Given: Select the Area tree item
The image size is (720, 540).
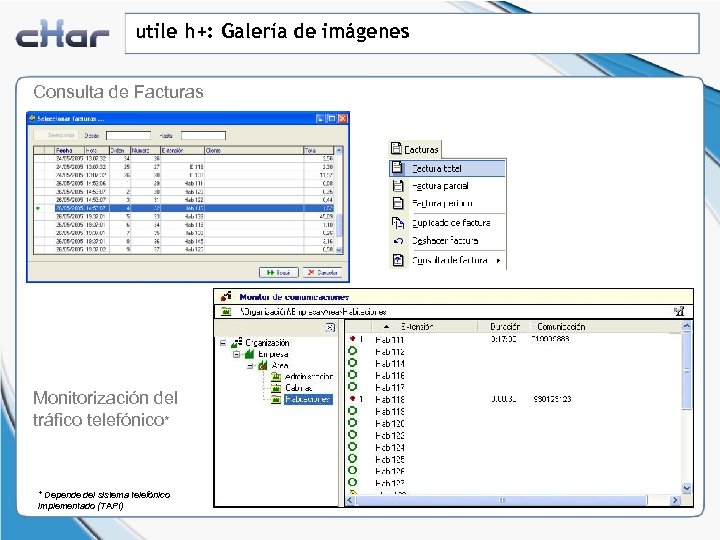Looking at the screenshot, I should tap(280, 366).
